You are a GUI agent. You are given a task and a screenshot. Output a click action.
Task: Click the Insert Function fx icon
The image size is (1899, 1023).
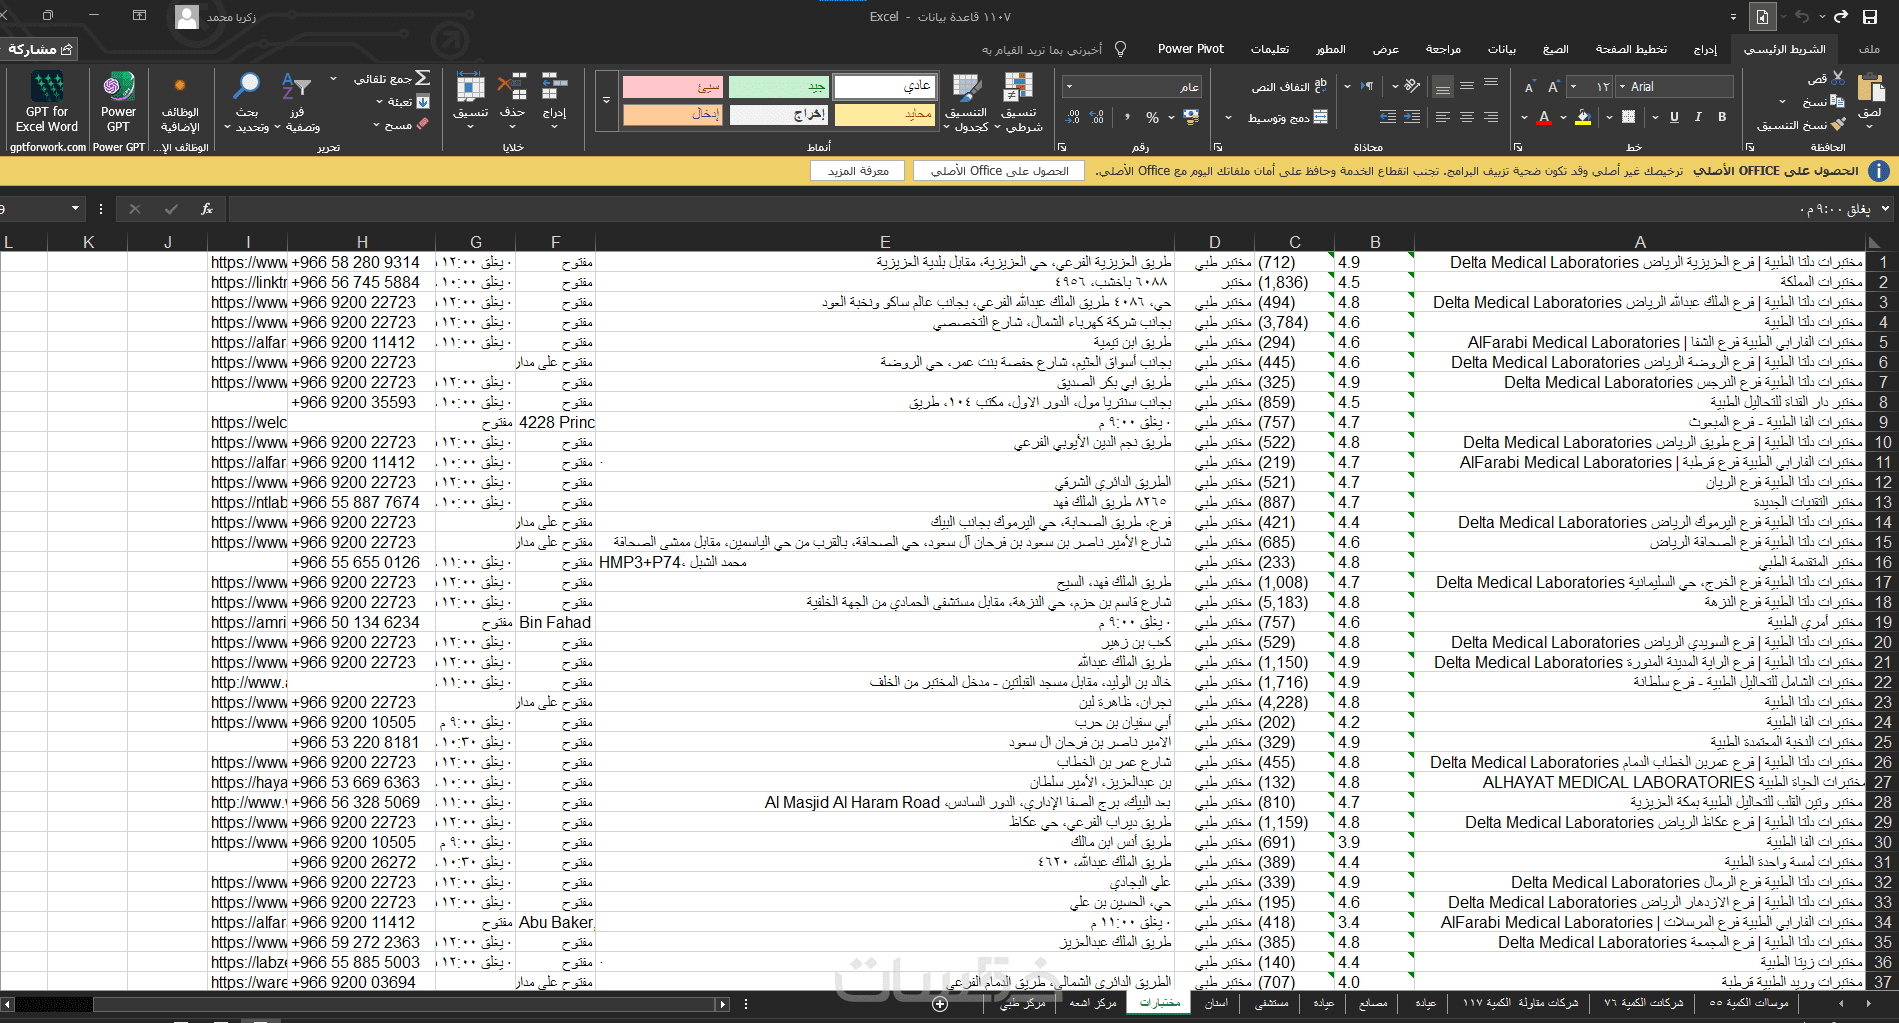pyautogui.click(x=207, y=209)
